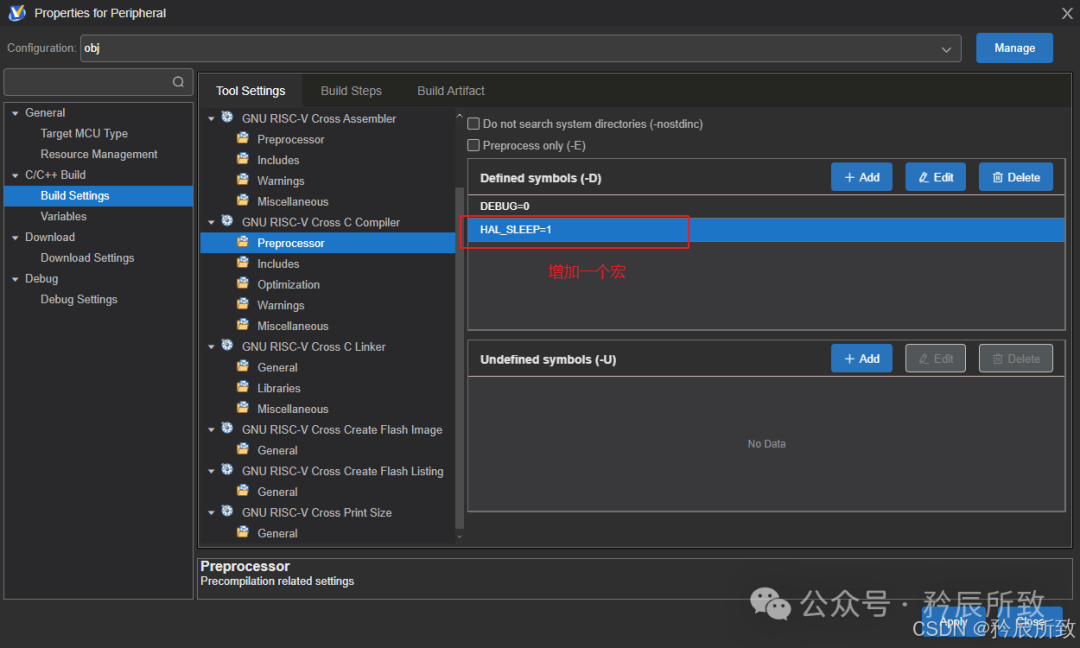Toggle Preprocess only (-E) checkbox
This screenshot has height=648, width=1080.
473,145
